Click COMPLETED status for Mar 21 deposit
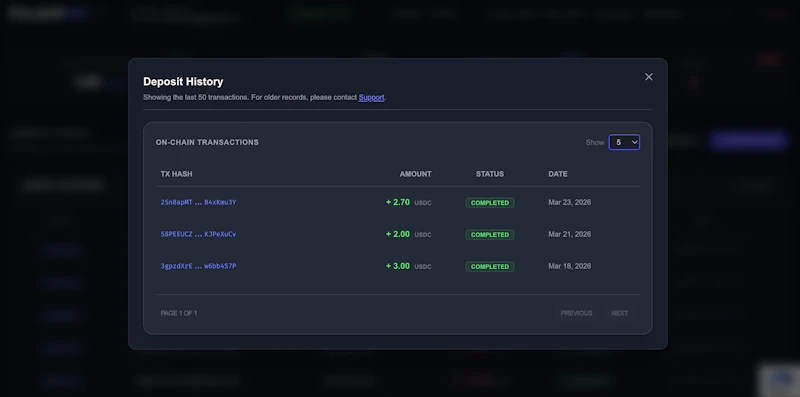 click(490, 235)
